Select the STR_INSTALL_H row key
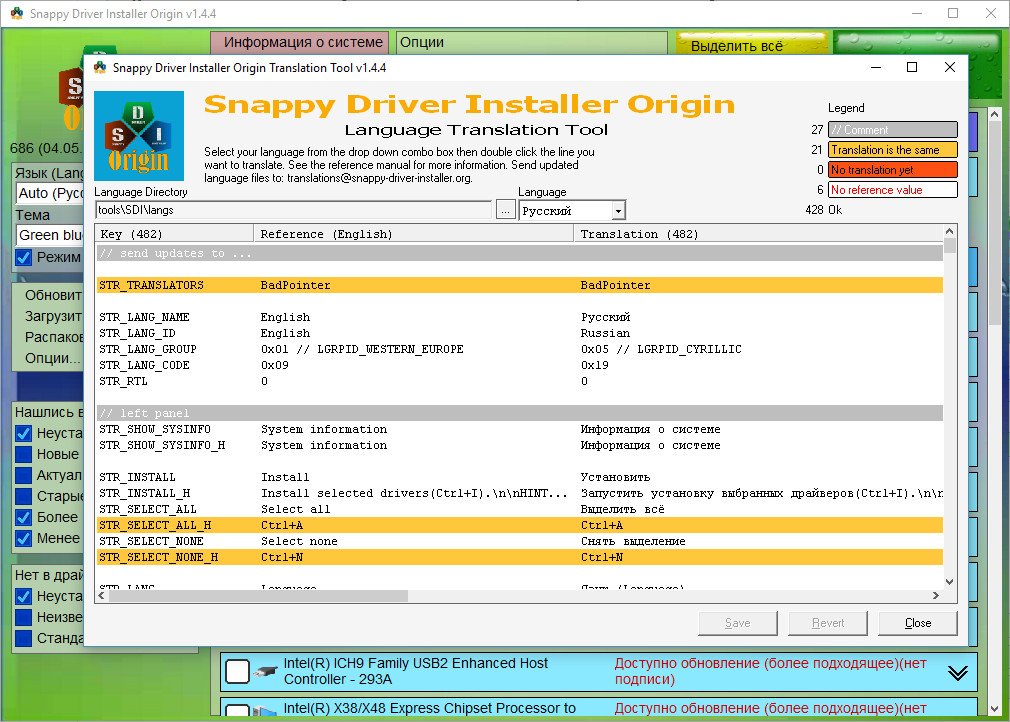The width and height of the screenshot is (1010, 722). coord(145,493)
